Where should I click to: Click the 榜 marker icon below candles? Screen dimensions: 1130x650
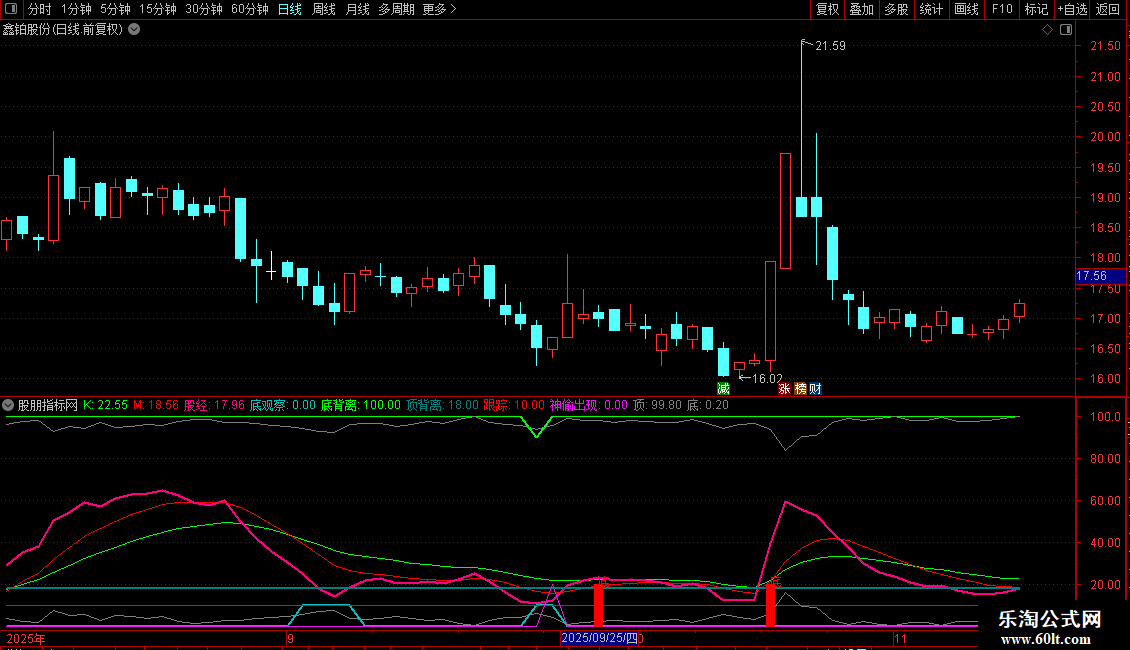pyautogui.click(x=800, y=388)
